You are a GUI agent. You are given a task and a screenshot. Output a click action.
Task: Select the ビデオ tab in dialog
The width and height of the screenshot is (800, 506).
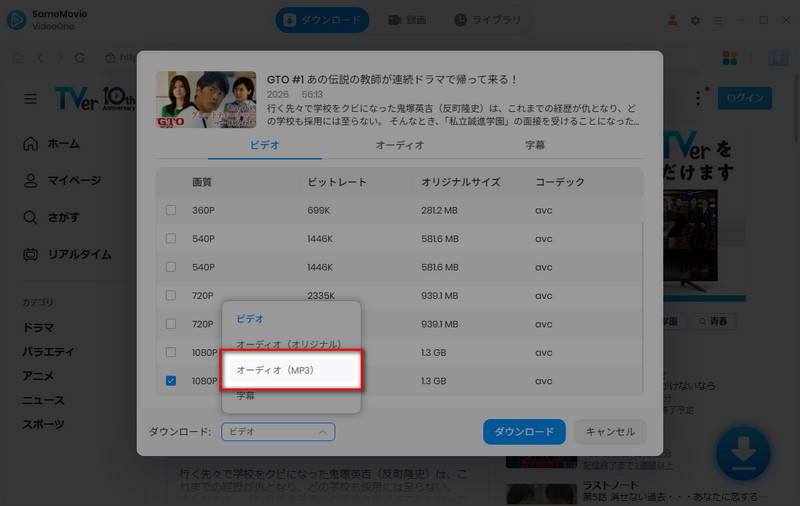pos(265,145)
